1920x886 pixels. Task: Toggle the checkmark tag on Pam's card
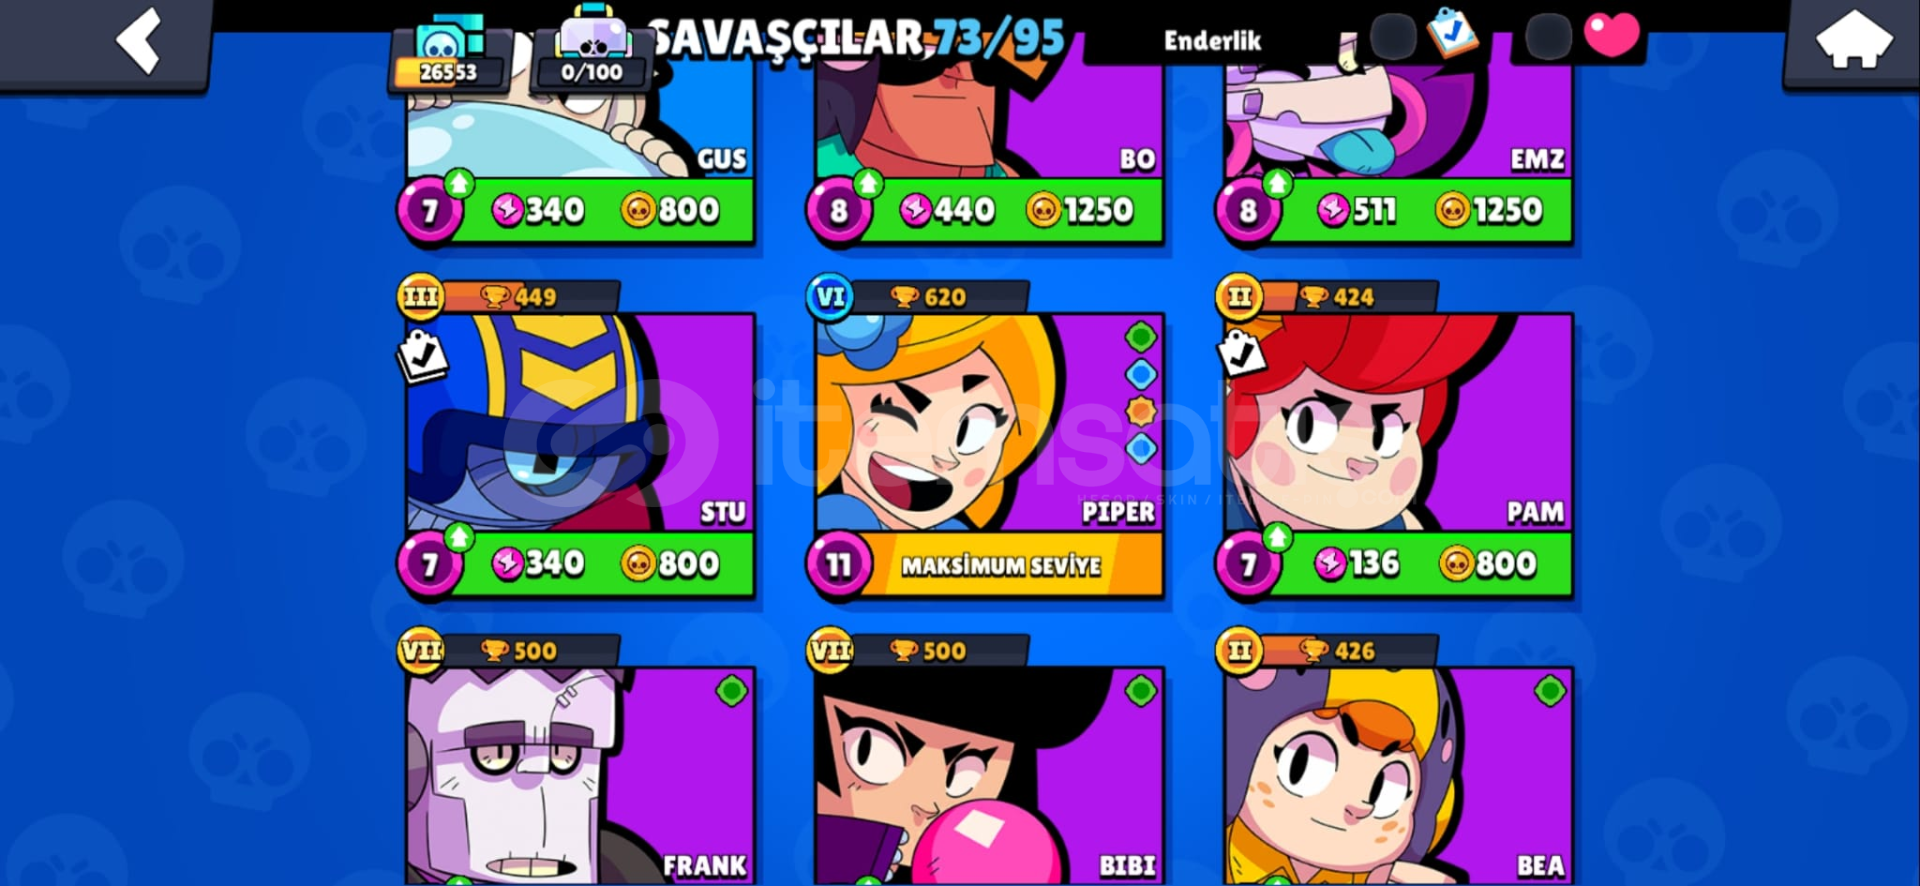(x=1241, y=355)
